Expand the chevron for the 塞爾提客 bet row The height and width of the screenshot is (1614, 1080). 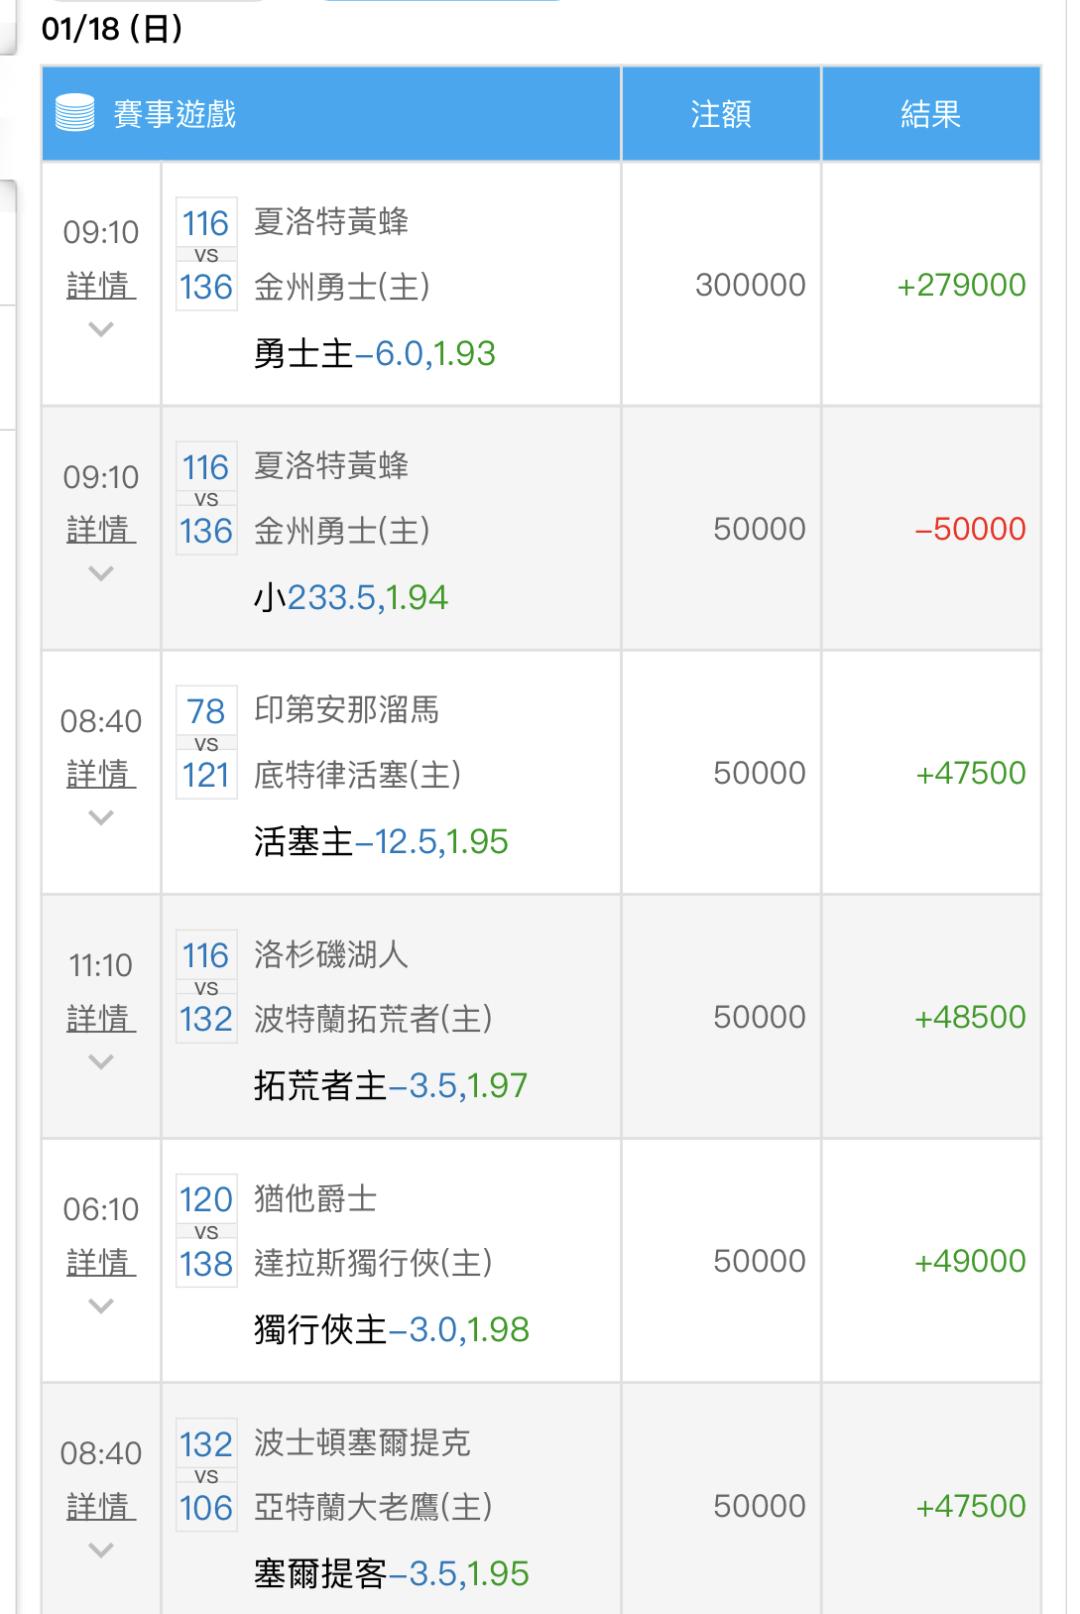click(101, 1549)
